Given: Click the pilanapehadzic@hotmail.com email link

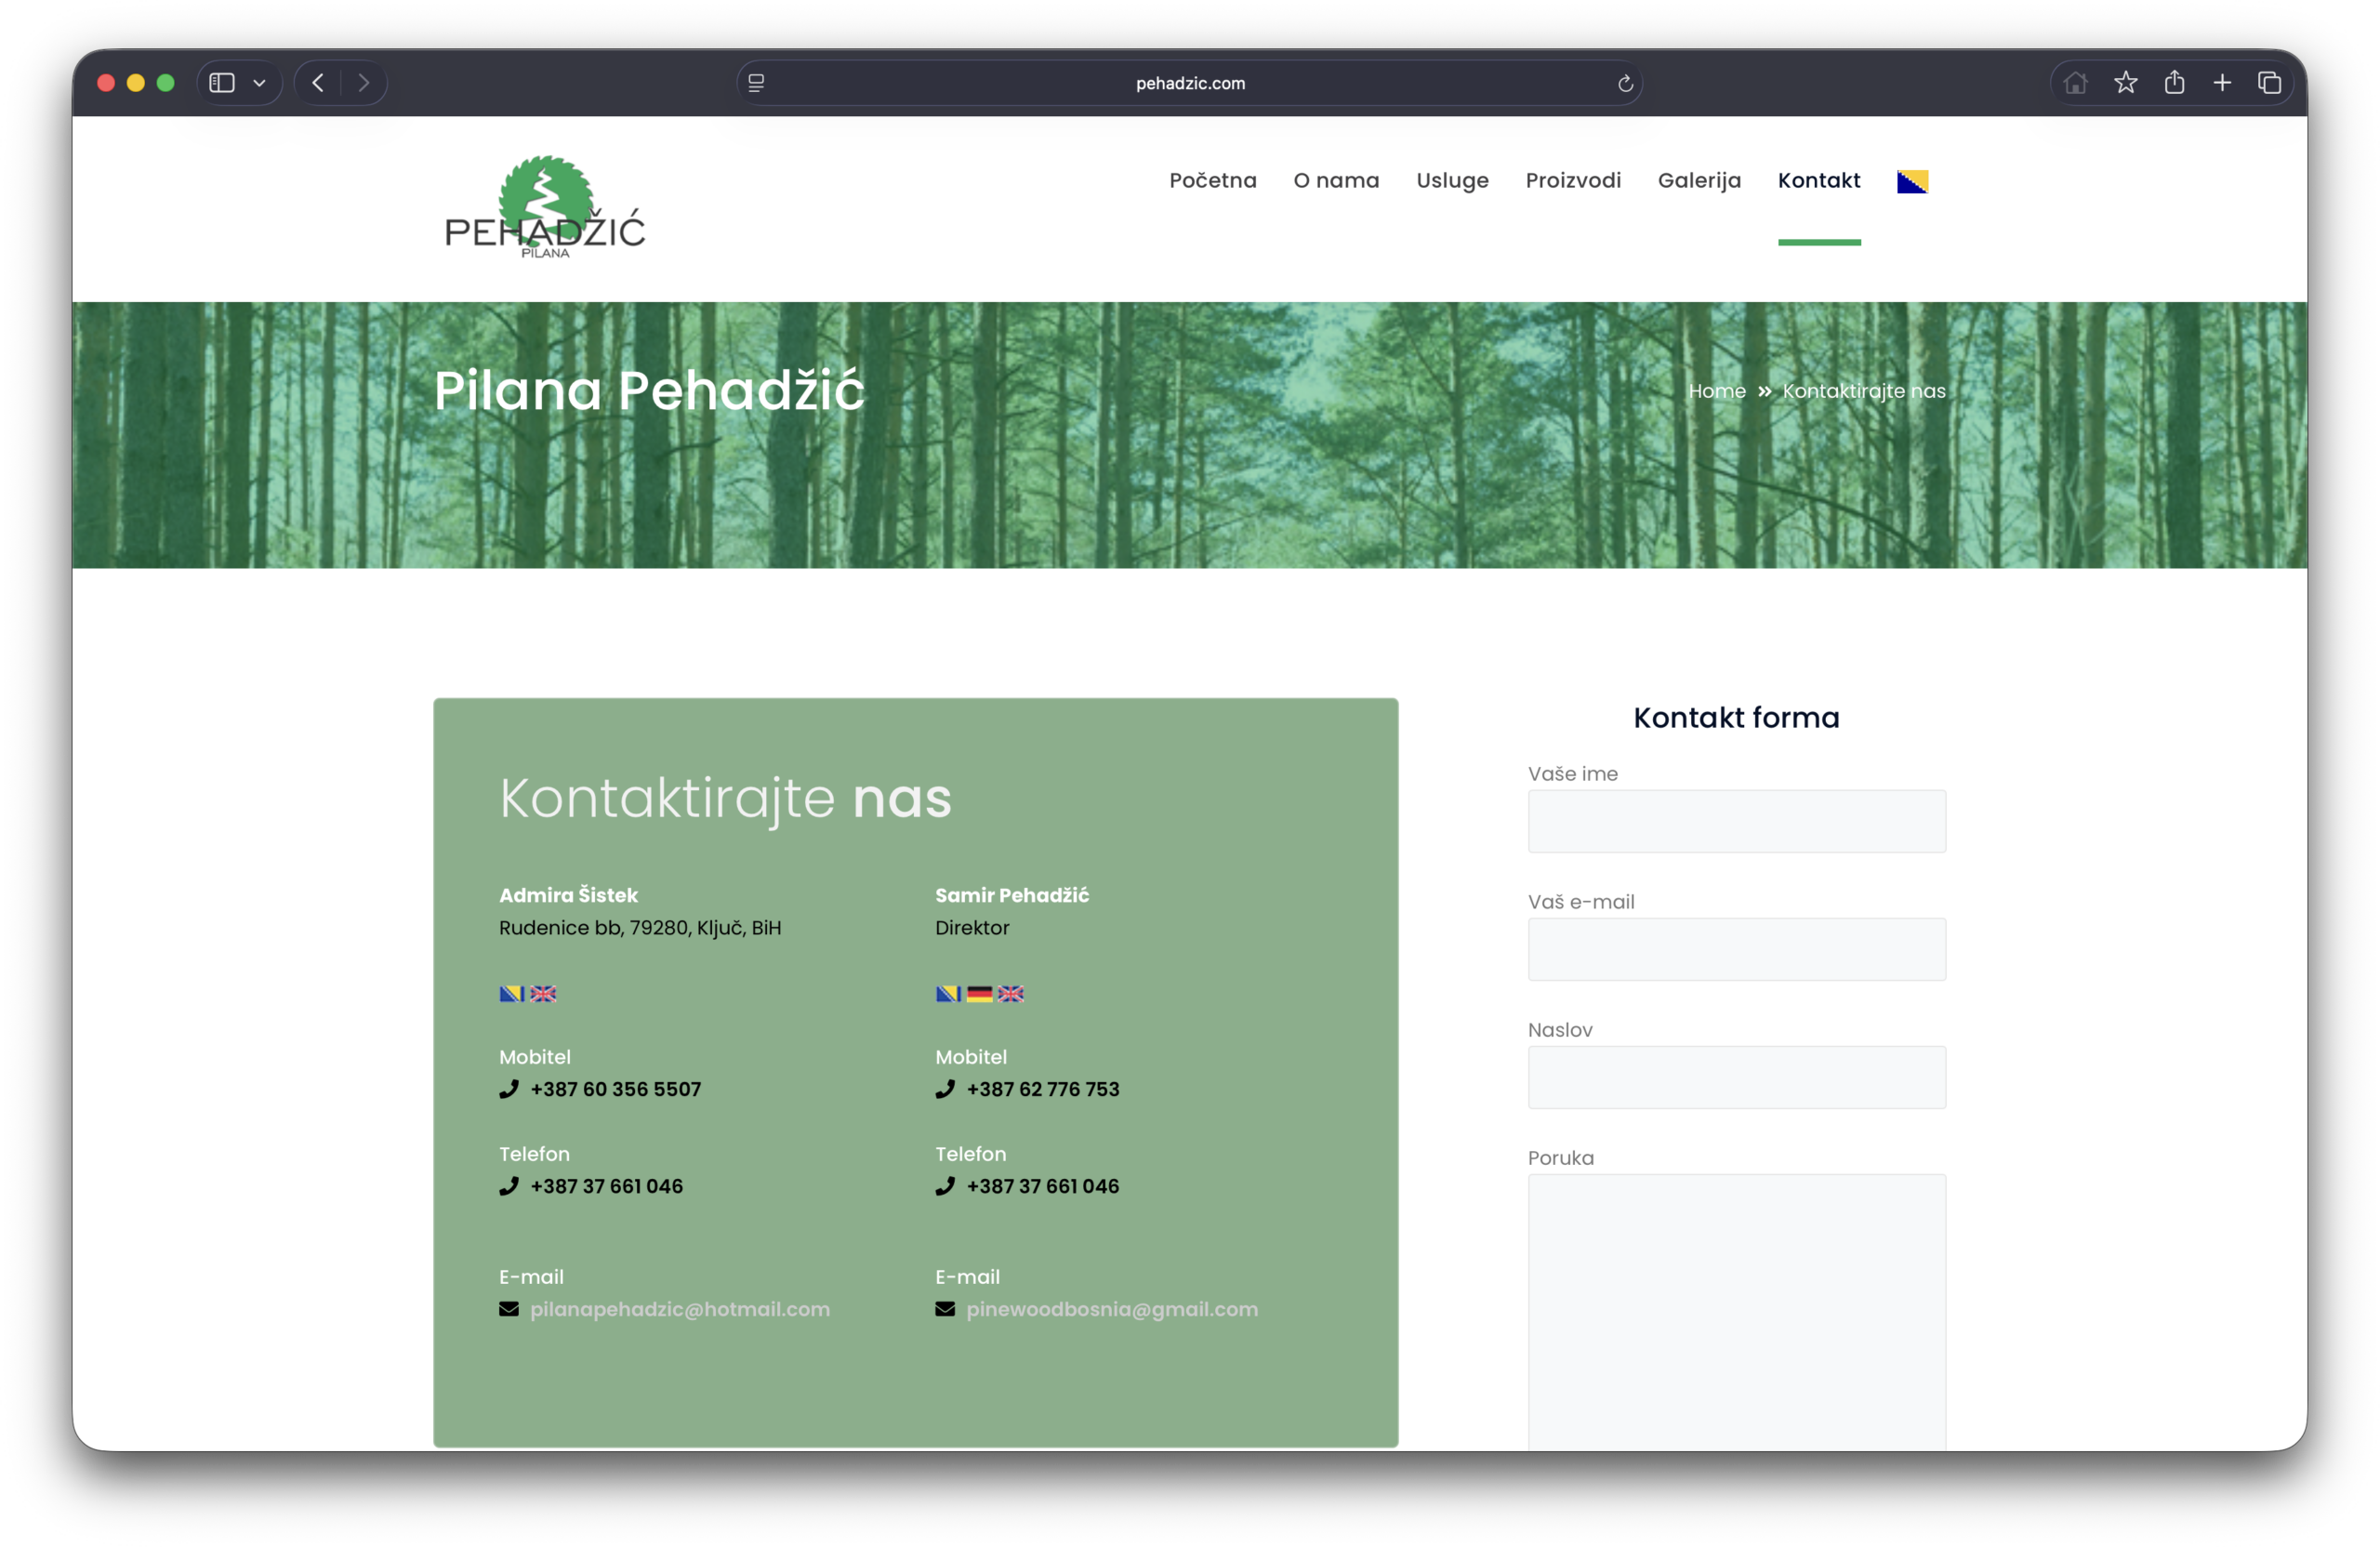Looking at the screenshot, I should [679, 1309].
